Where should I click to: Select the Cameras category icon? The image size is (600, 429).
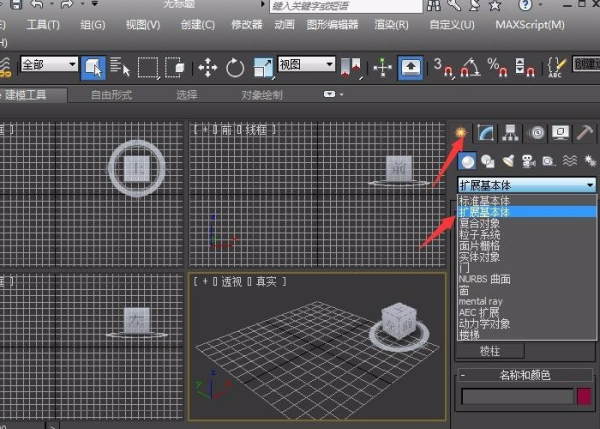click(528, 161)
